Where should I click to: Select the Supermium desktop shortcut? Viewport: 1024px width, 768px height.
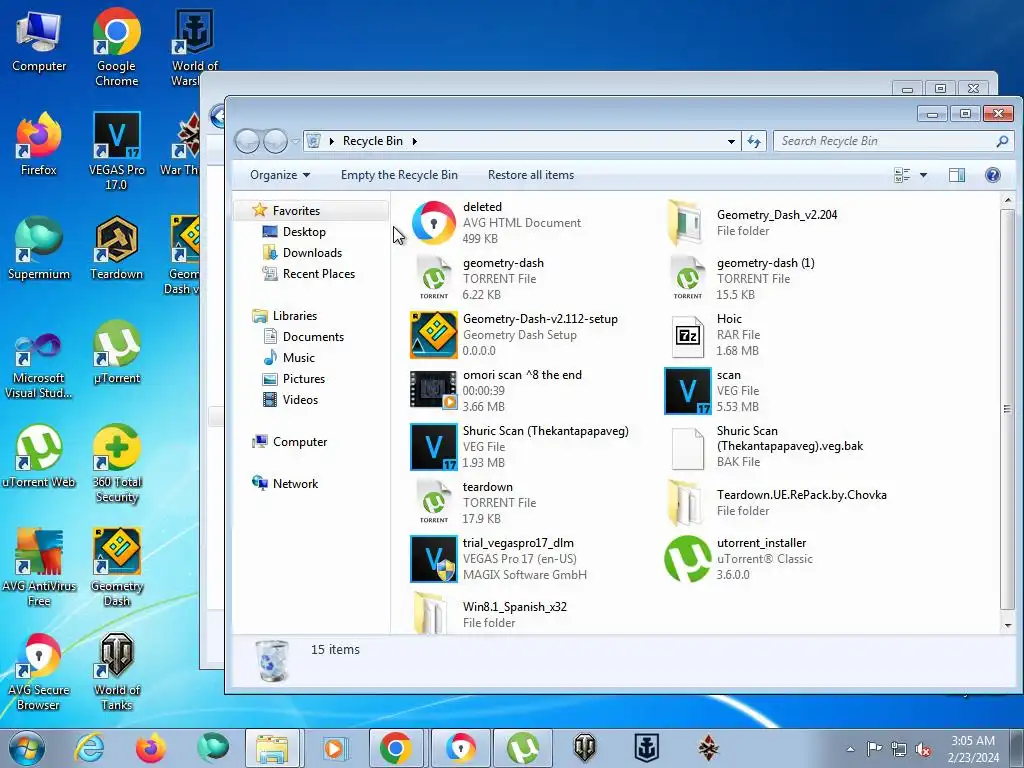pyautogui.click(x=39, y=248)
